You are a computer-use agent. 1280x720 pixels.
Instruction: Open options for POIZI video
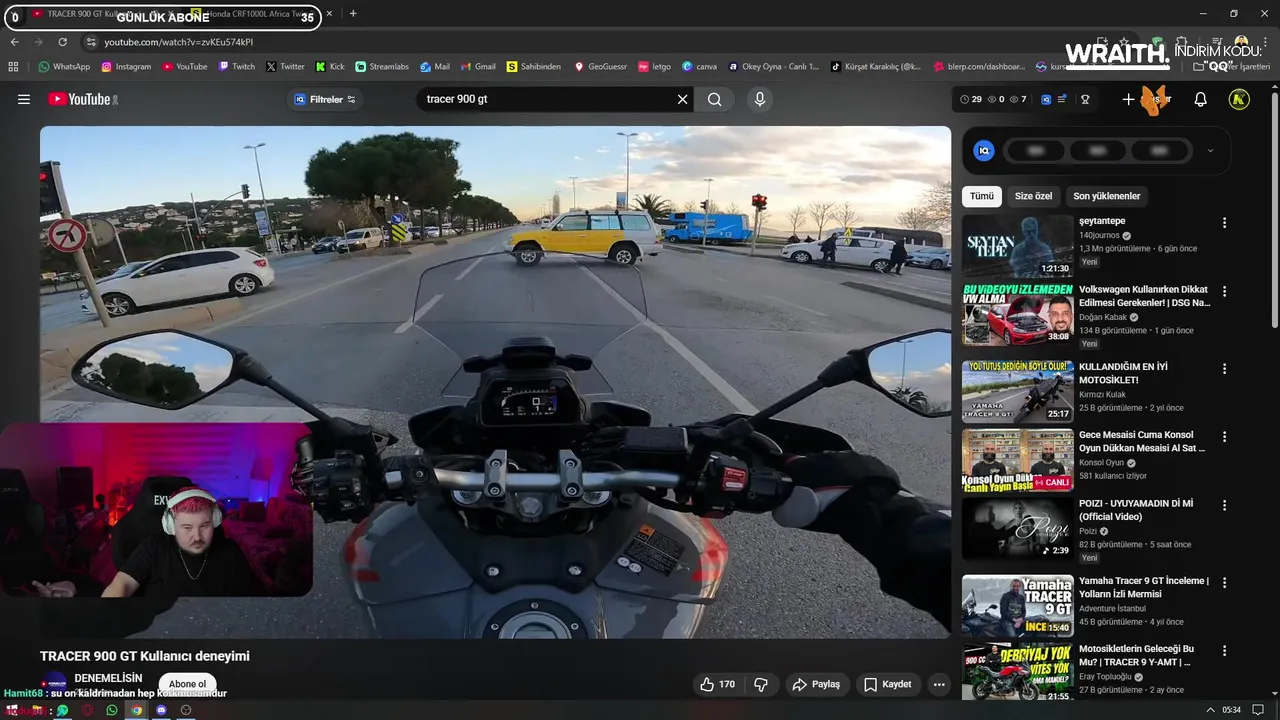coord(1224,505)
